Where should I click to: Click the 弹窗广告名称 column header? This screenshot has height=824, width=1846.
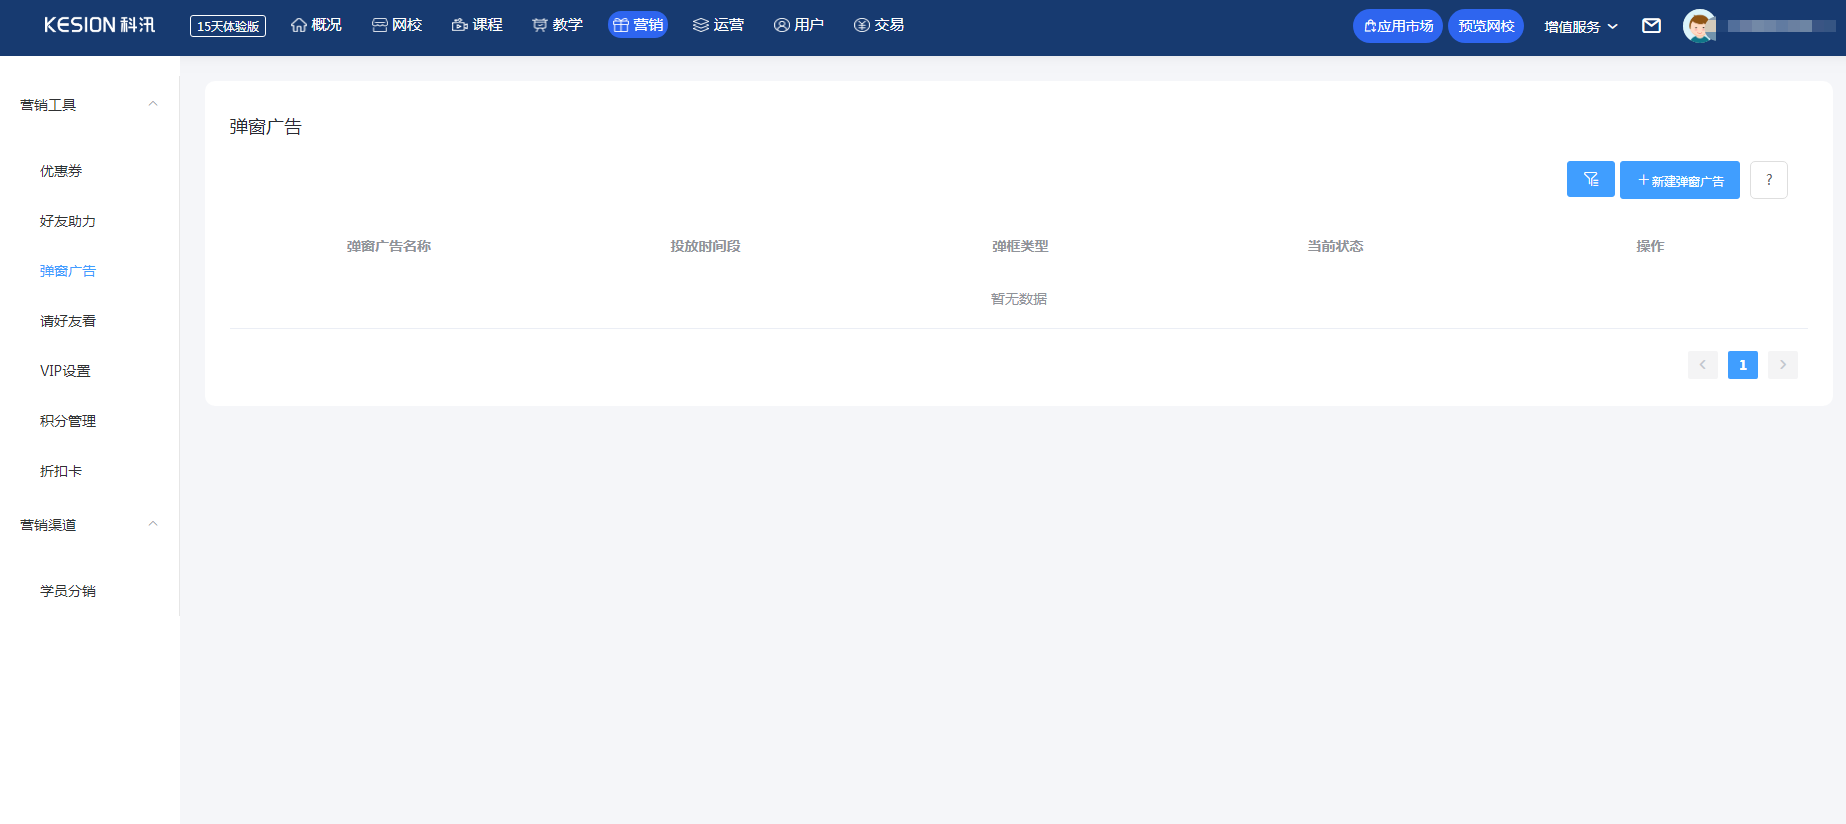(x=389, y=246)
